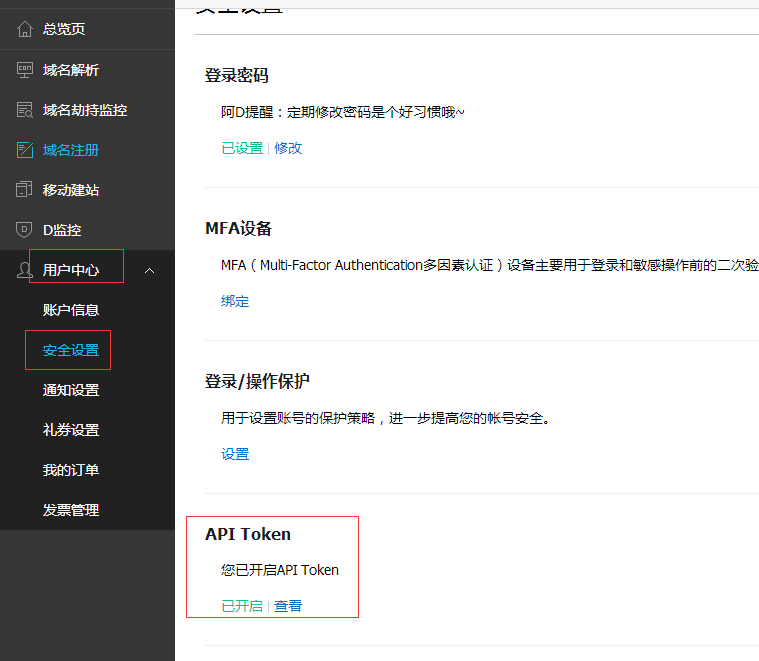Click the edit icon beside 域名注册
This screenshot has height=661, width=759.
click(x=25, y=150)
